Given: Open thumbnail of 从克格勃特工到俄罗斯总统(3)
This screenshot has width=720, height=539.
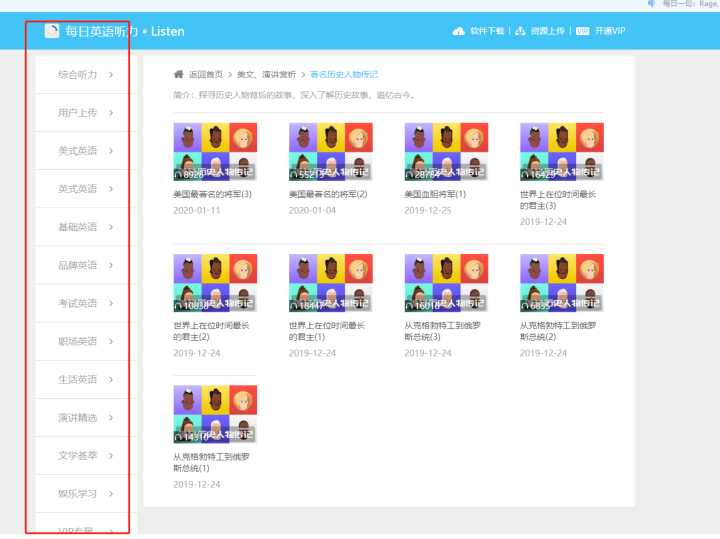Looking at the screenshot, I should (446, 283).
